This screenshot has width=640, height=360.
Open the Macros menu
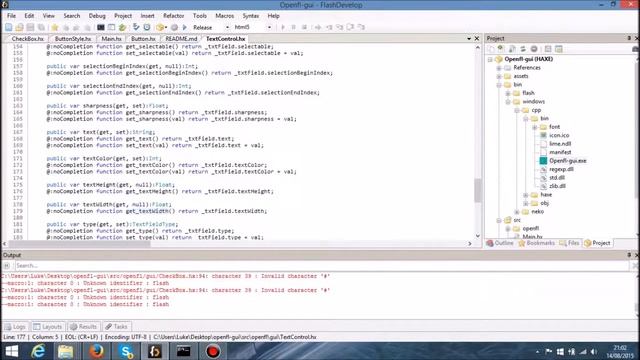[x=224, y=16]
